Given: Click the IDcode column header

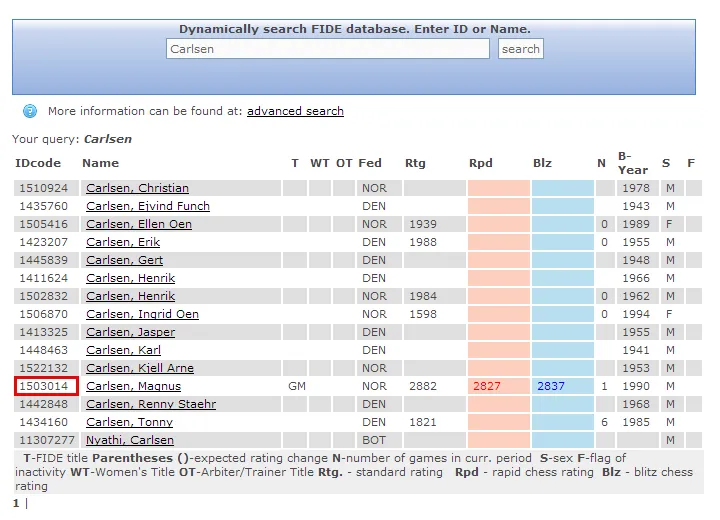Looking at the screenshot, I should click(38, 163).
